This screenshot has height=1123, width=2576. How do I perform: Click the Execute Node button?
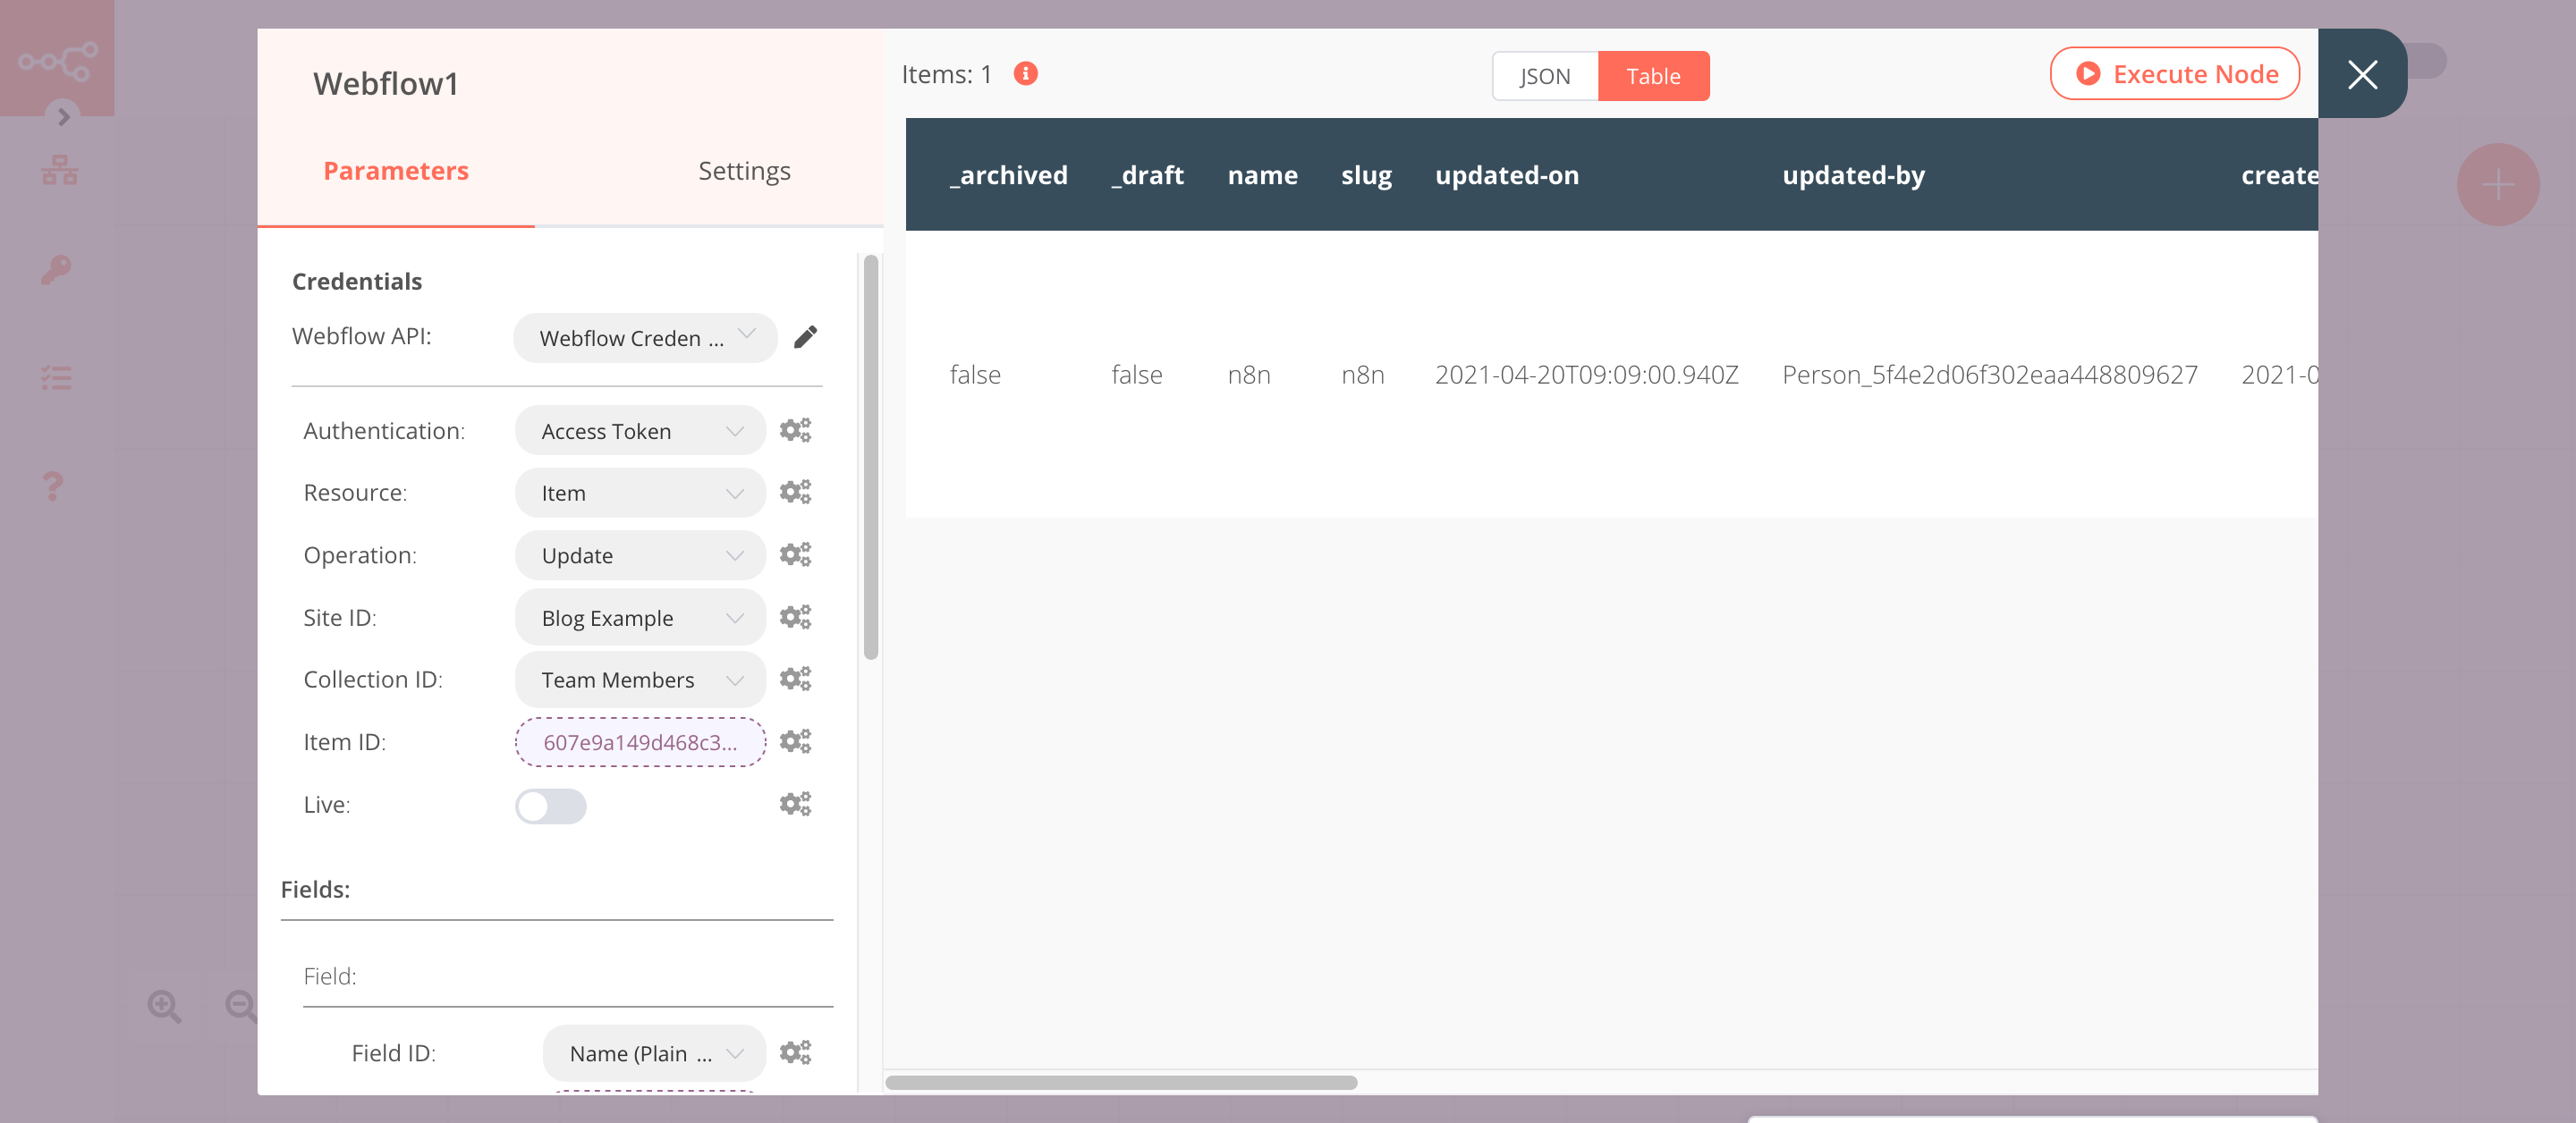2175,73
